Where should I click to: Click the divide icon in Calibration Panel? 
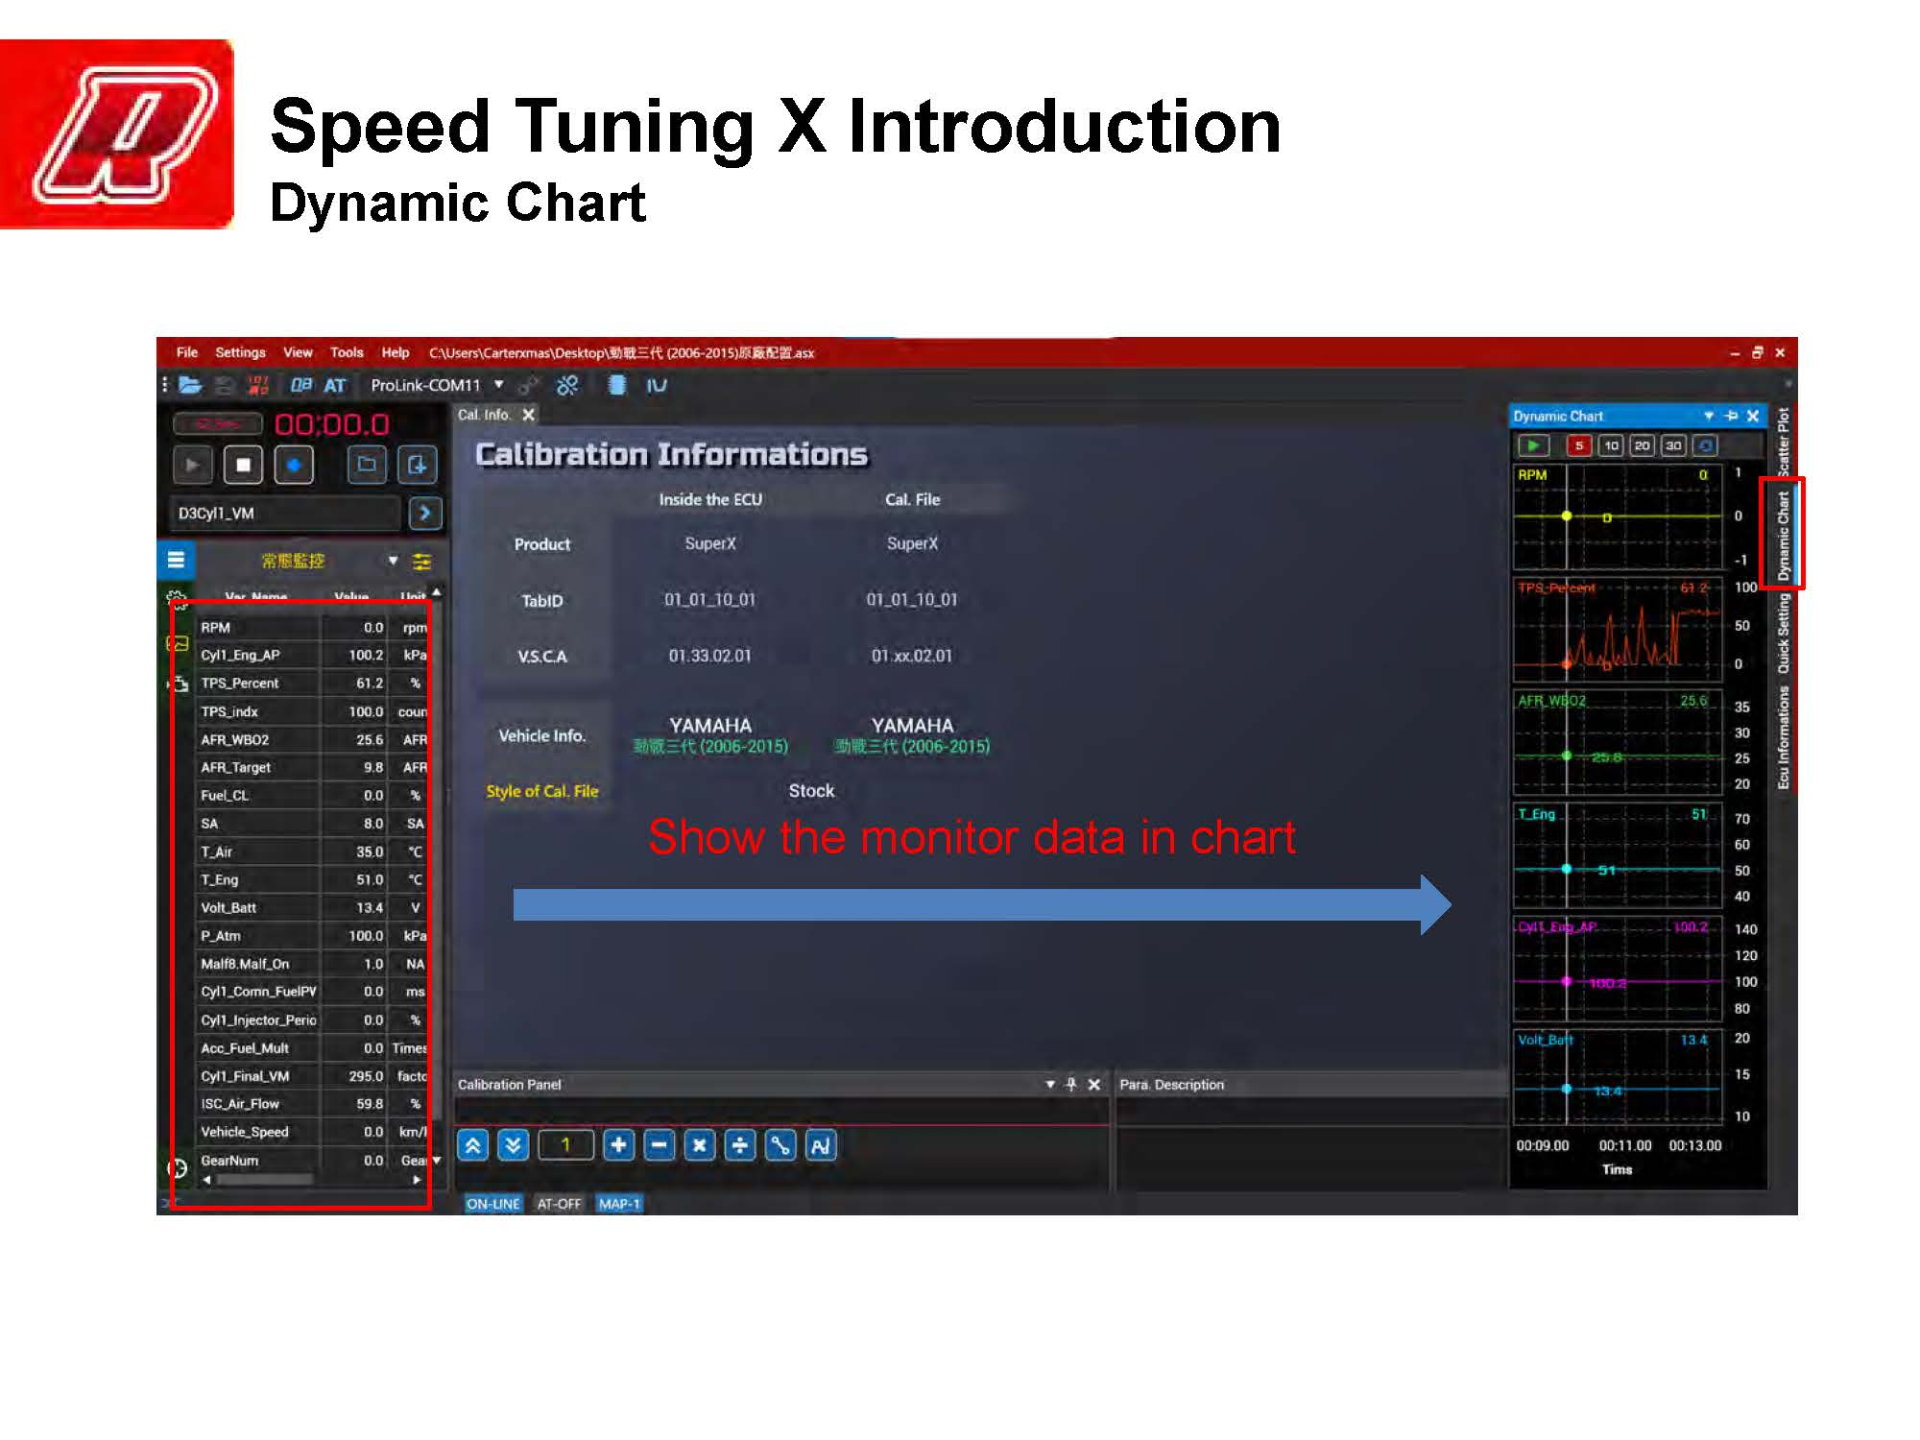(x=740, y=1145)
